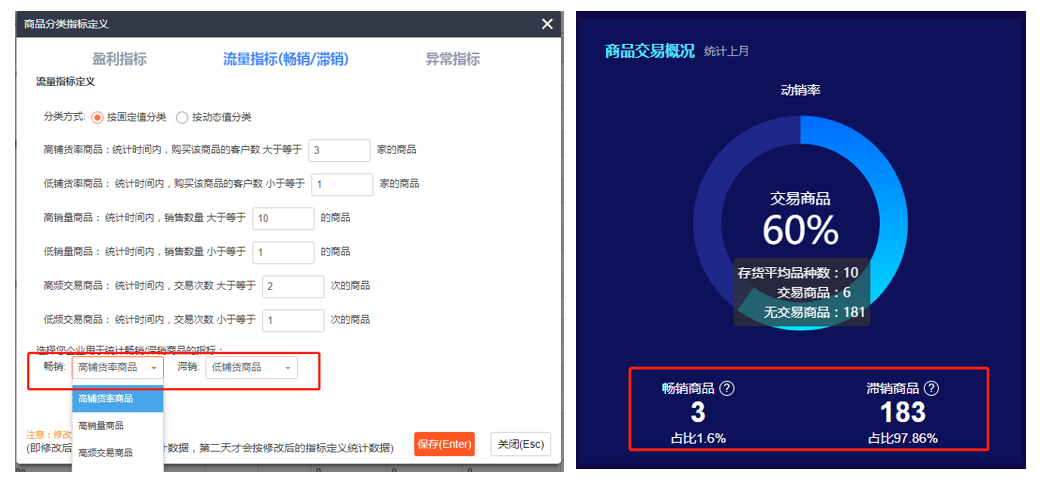Close the 商品分类指标定义 dialog
1043x484 pixels.
546,24
